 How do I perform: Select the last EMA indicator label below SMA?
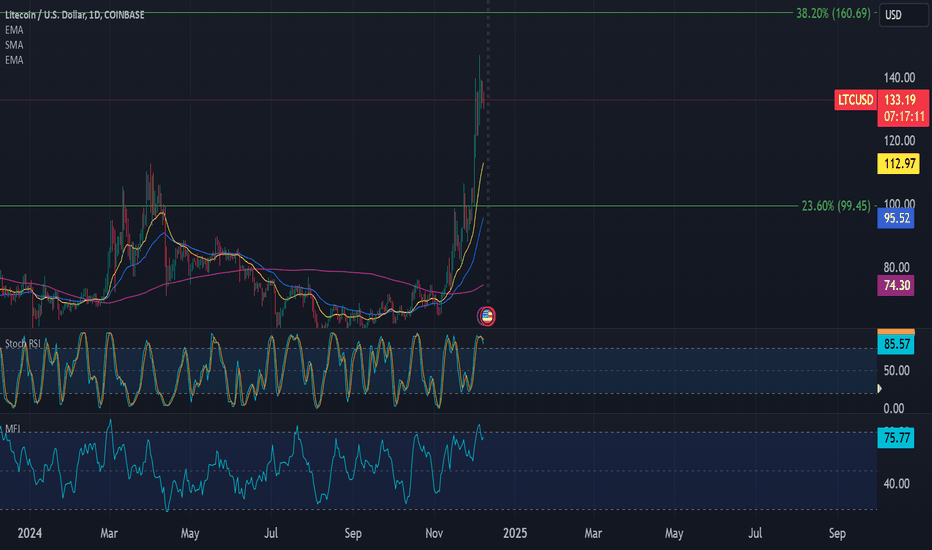[14, 60]
